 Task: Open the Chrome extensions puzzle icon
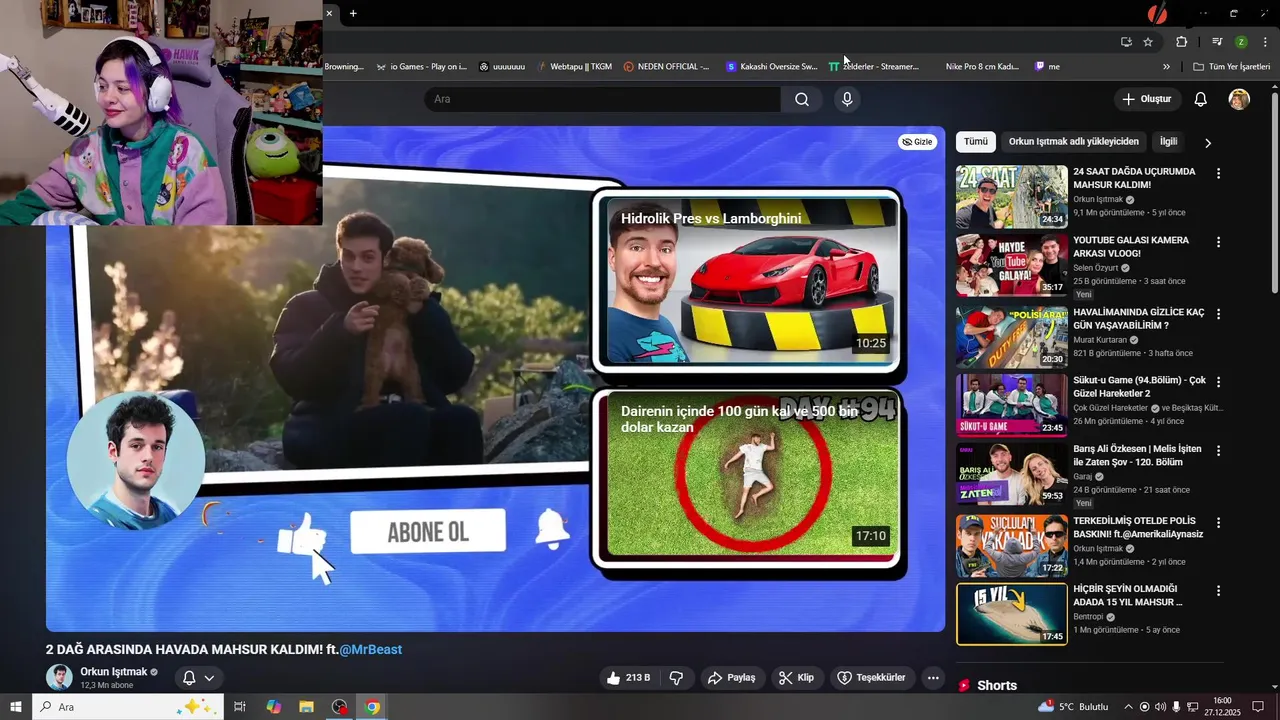coord(1182,42)
